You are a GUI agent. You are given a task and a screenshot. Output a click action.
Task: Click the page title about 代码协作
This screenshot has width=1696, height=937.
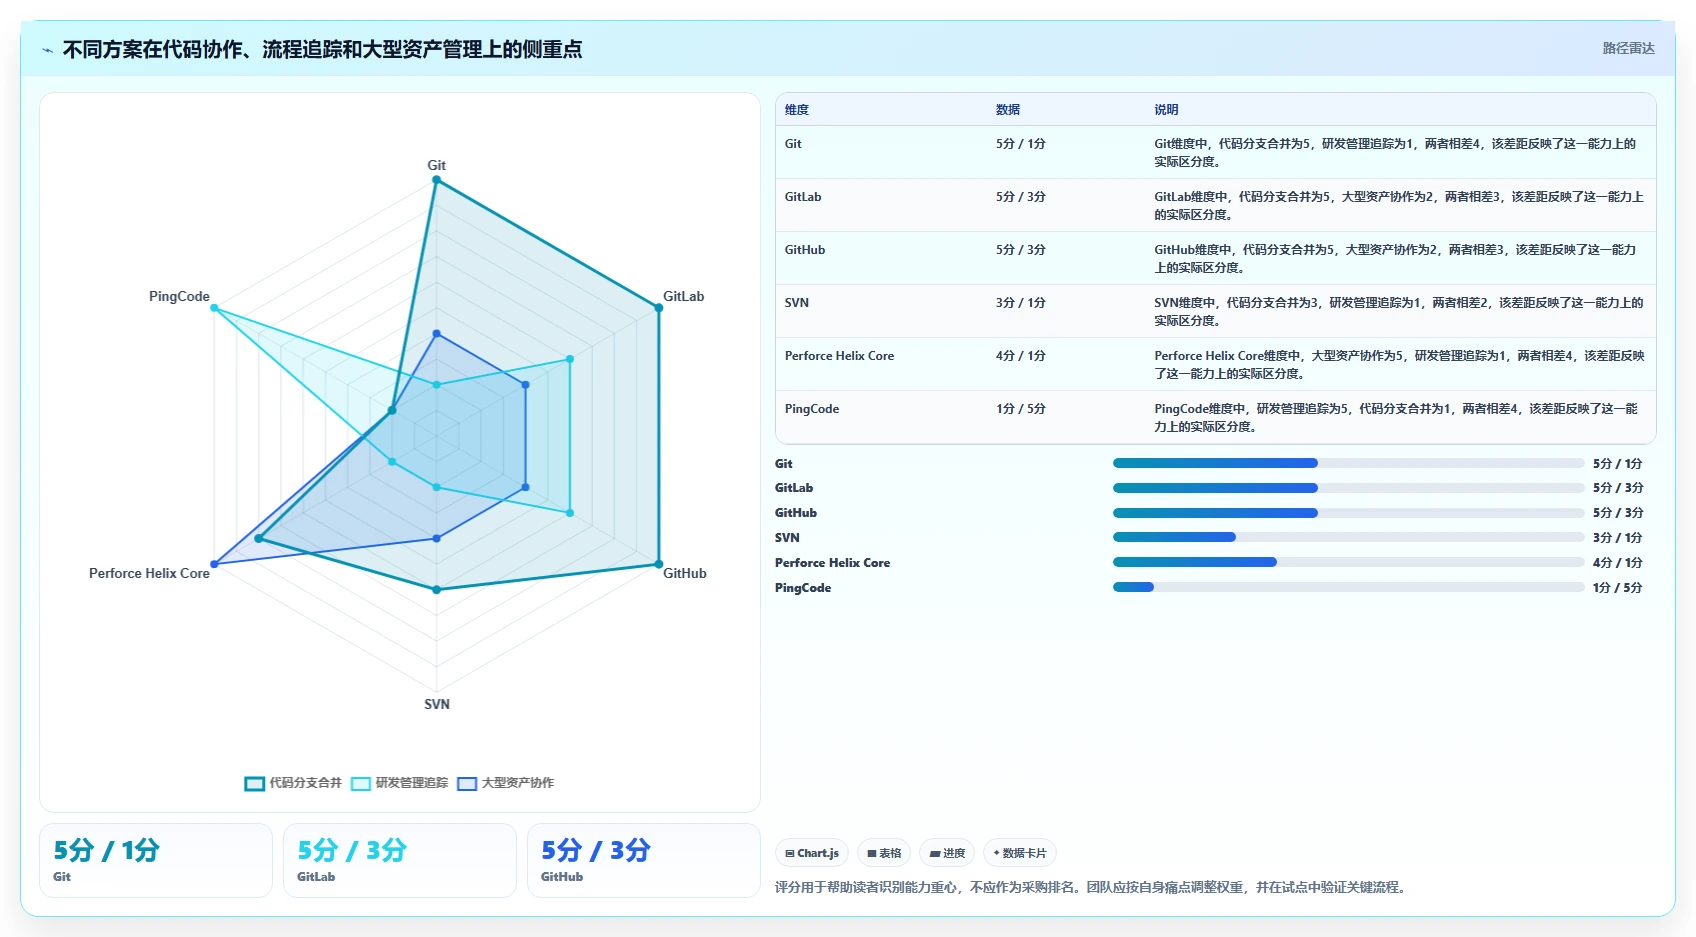[x=322, y=49]
